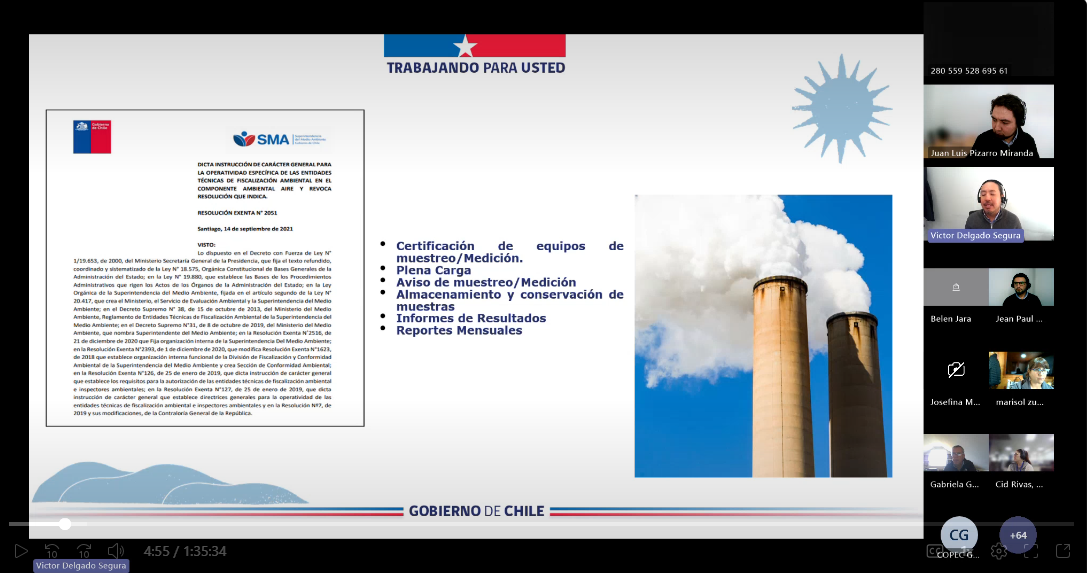The height and width of the screenshot is (573, 1087).
Task: Click the phone participant 280 559 528 695 61
Action: point(989,39)
